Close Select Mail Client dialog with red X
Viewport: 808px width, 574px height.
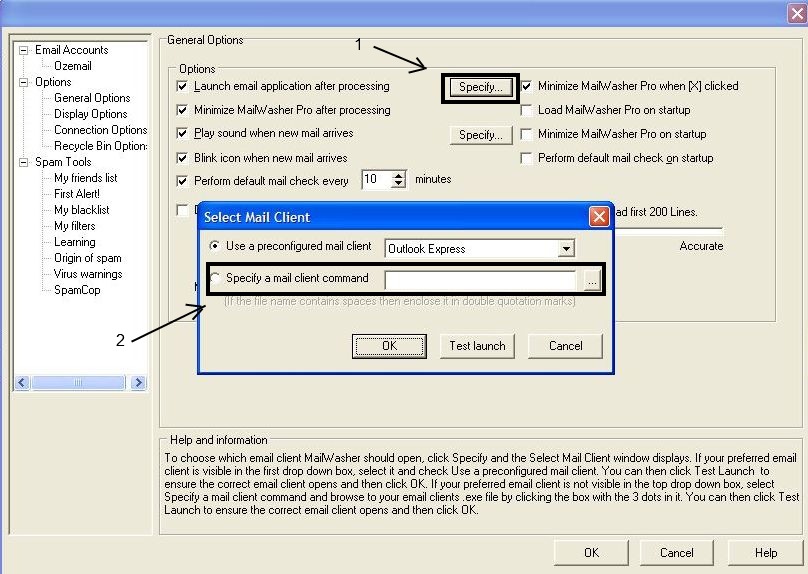[599, 217]
